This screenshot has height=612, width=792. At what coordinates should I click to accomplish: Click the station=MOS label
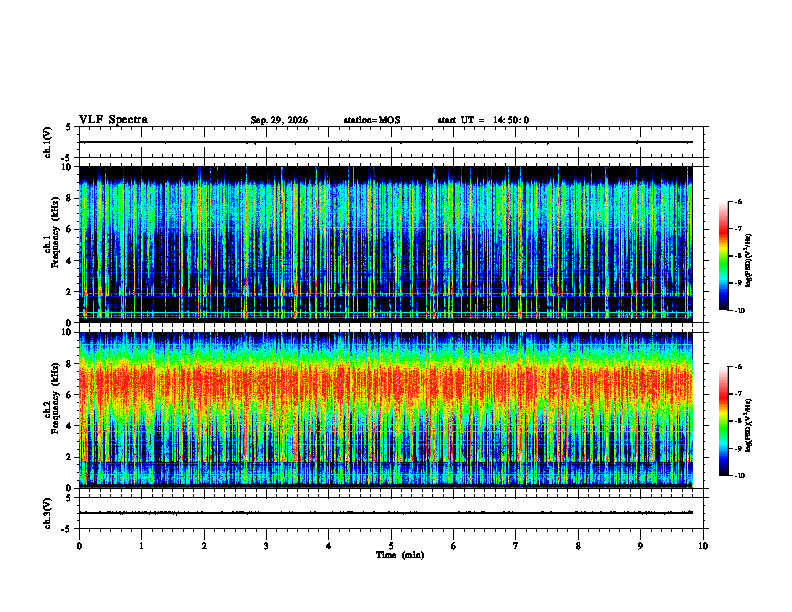coord(372,120)
